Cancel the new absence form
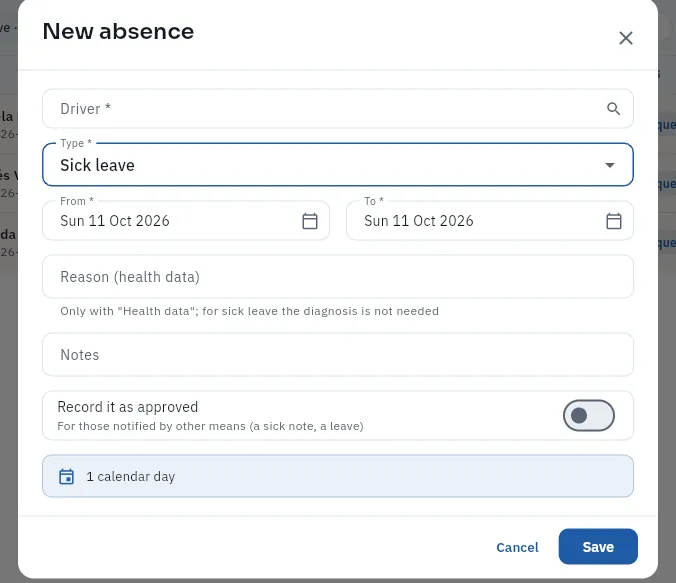676x583 pixels. click(517, 547)
